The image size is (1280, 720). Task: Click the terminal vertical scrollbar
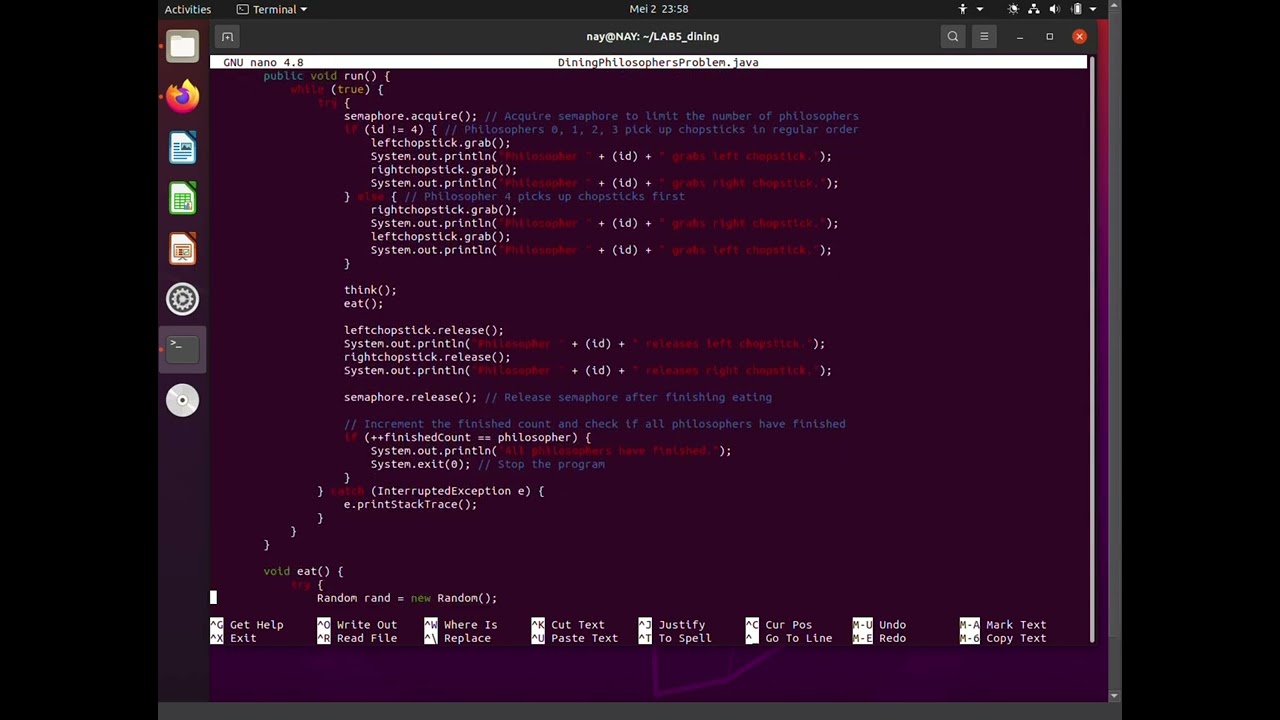point(1092,350)
